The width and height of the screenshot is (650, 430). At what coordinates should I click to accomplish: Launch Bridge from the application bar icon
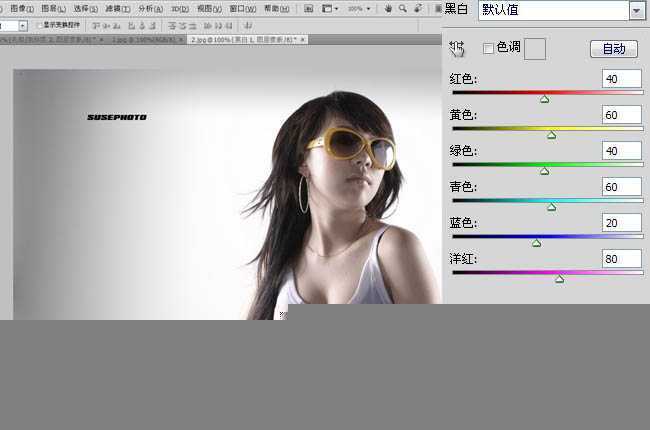click(x=308, y=9)
